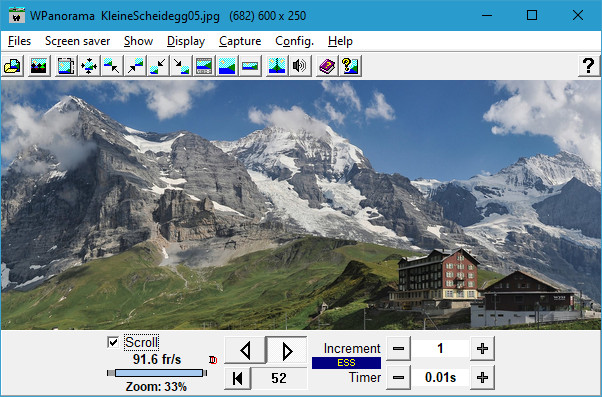Viewport: 602px width, 397px height.
Task: Click the WPanorama title bar app icon
Action: click(17, 16)
